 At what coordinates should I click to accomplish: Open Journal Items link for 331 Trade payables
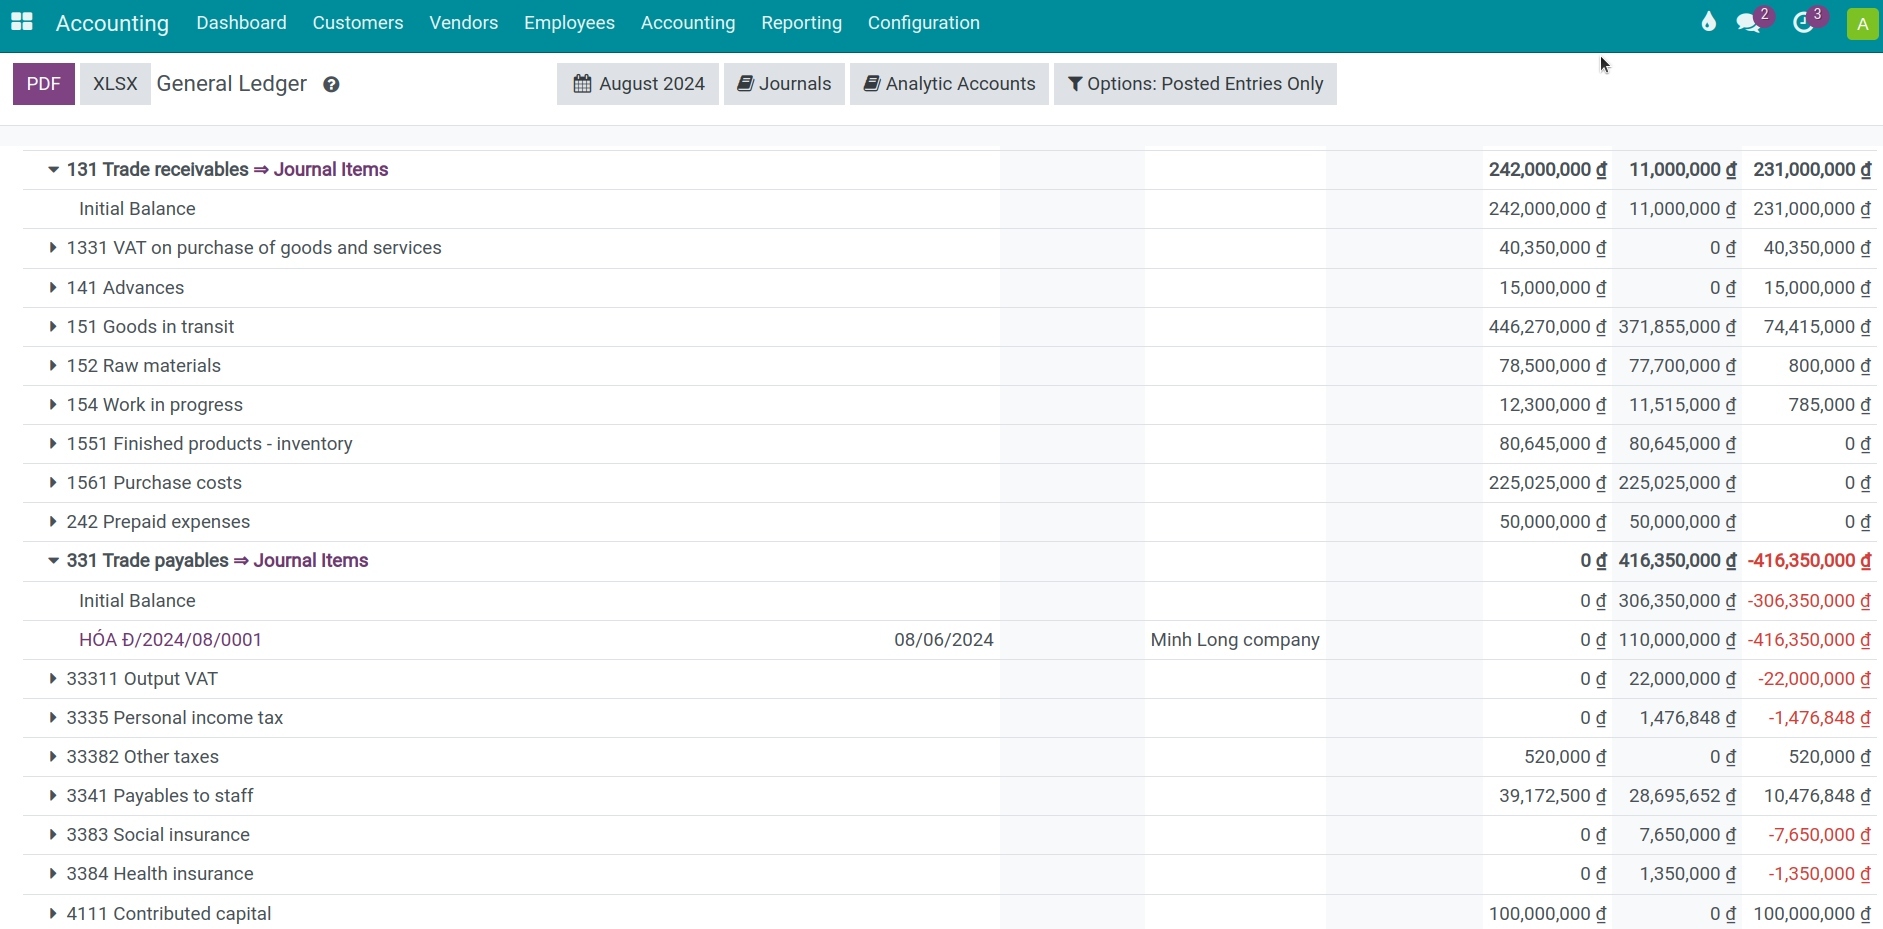pos(311,561)
